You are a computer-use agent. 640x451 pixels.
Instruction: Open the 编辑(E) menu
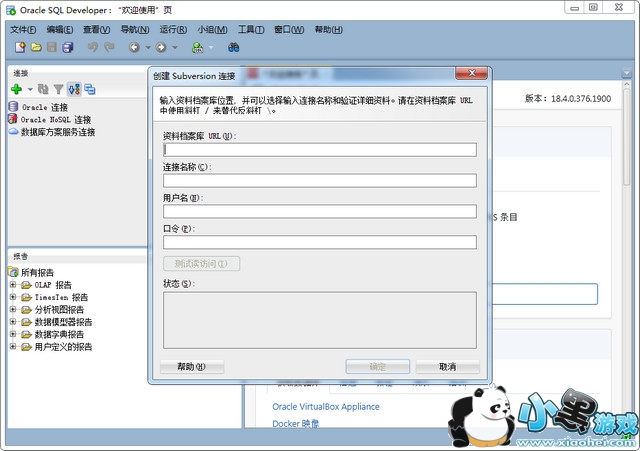pyautogui.click(x=60, y=29)
